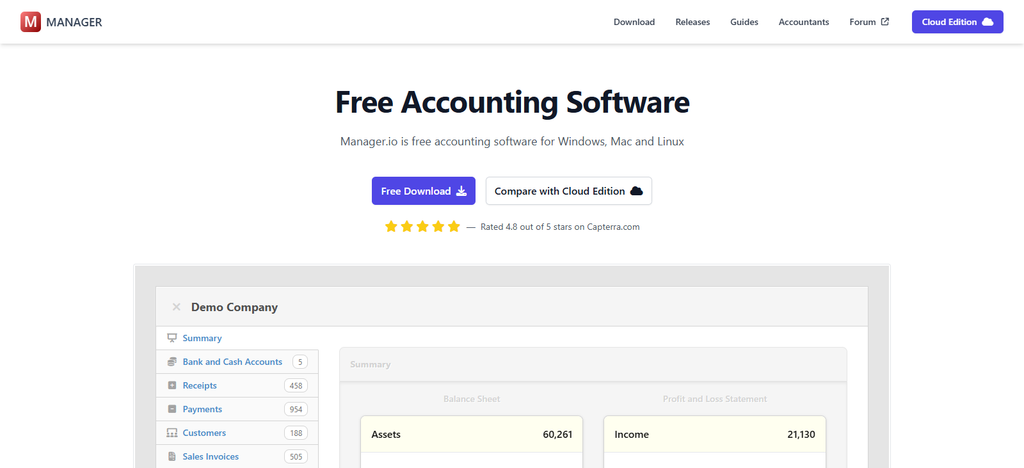The height and width of the screenshot is (468, 1024).
Task: Click Compare with Cloud Edition button
Action: click(x=568, y=191)
